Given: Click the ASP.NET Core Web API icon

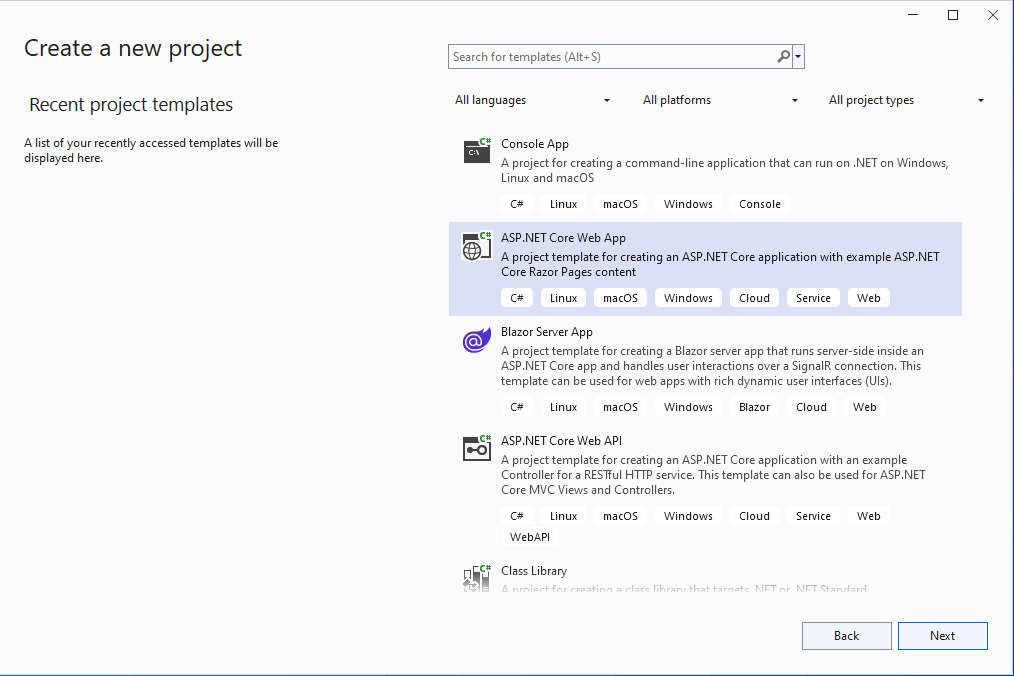Looking at the screenshot, I should 477,448.
